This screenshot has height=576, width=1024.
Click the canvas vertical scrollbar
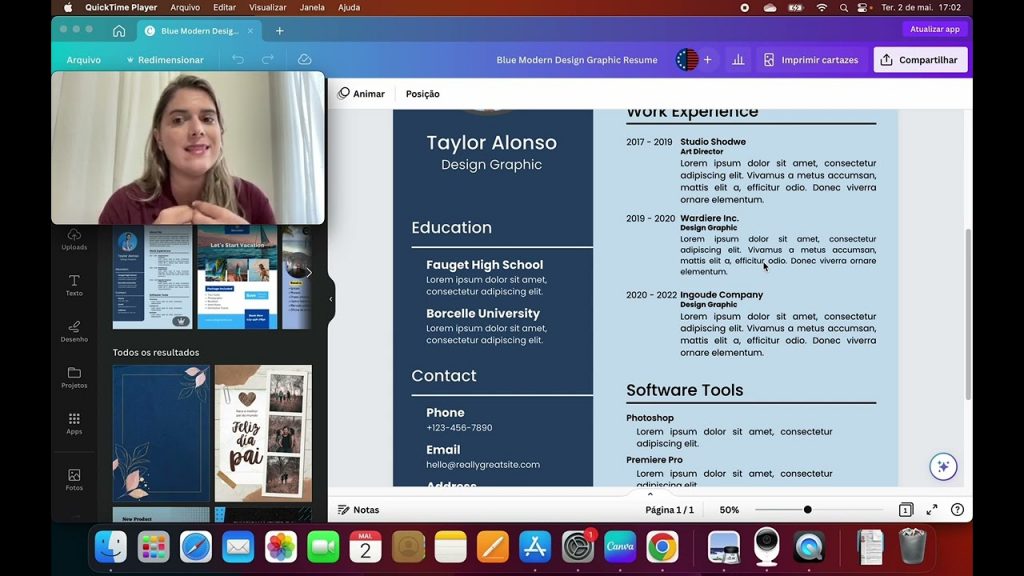(968, 313)
